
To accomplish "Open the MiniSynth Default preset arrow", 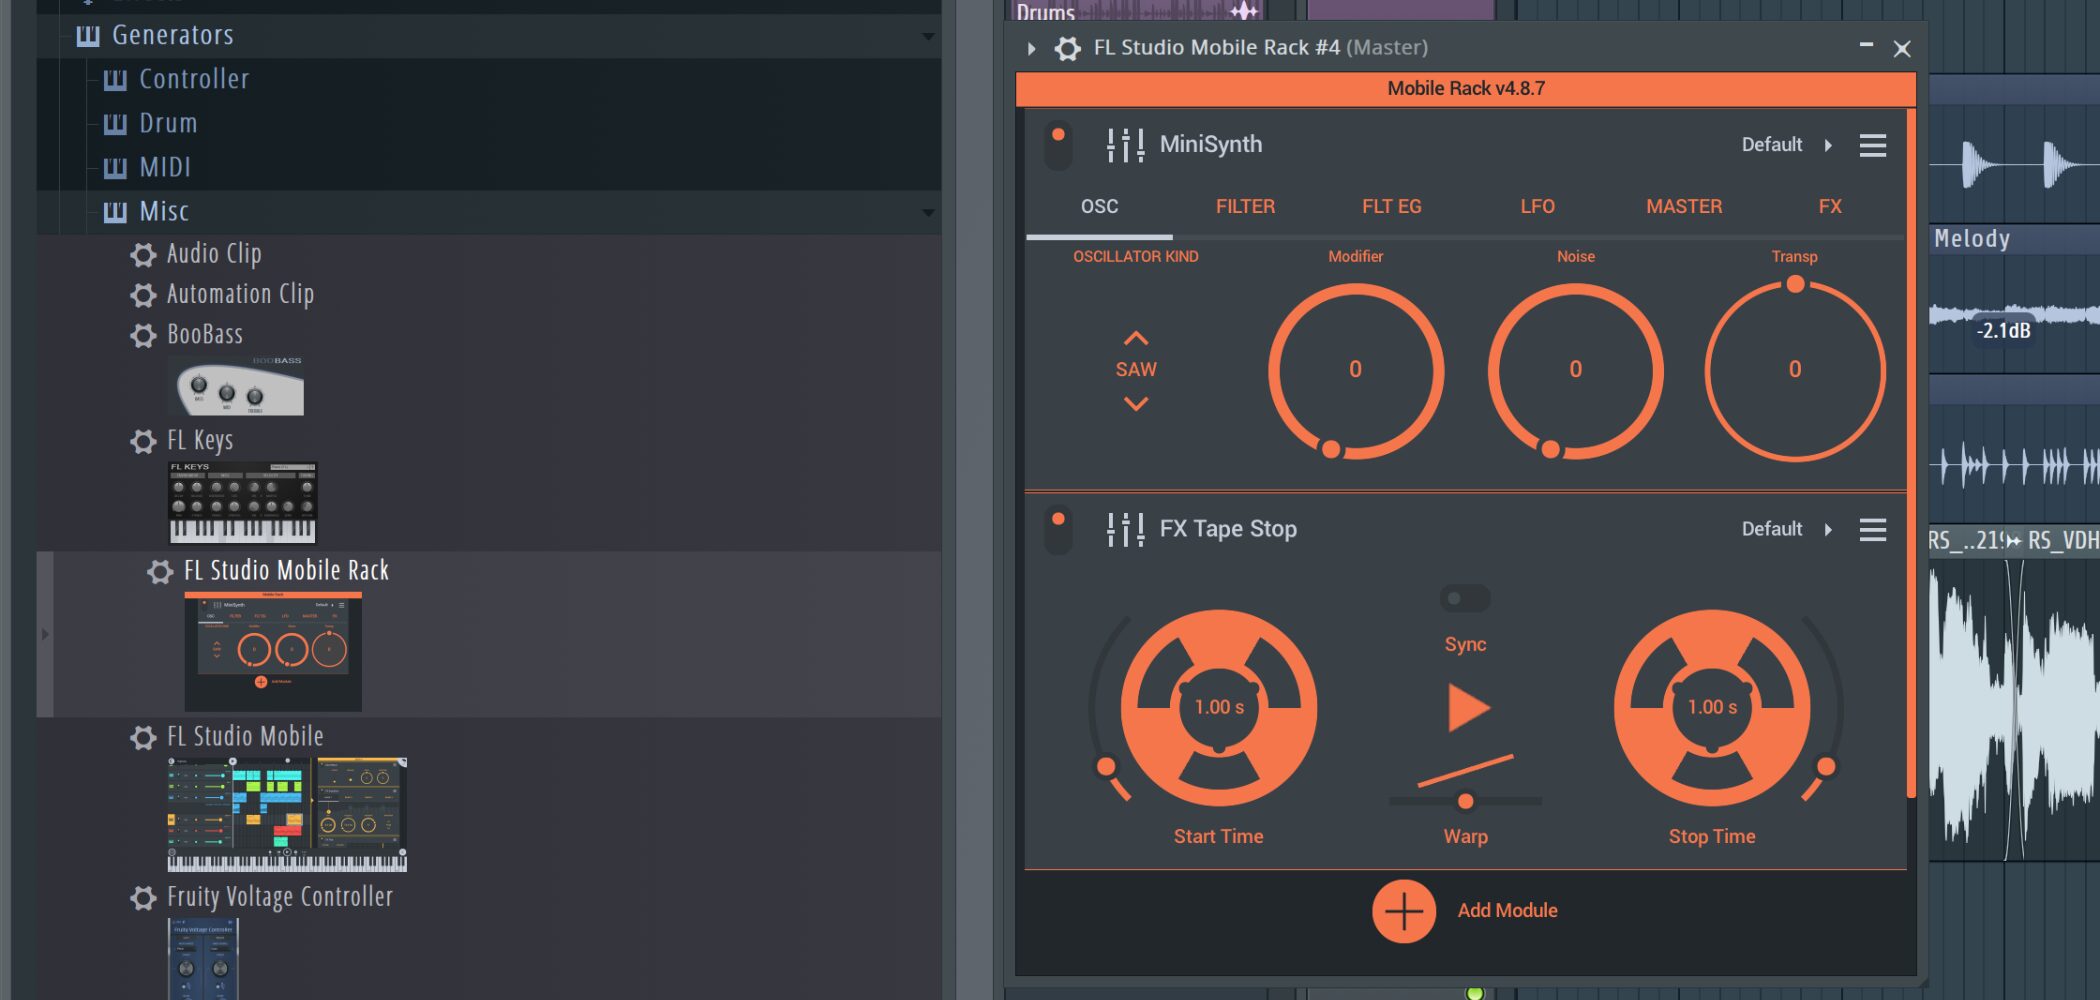I will (x=1828, y=145).
